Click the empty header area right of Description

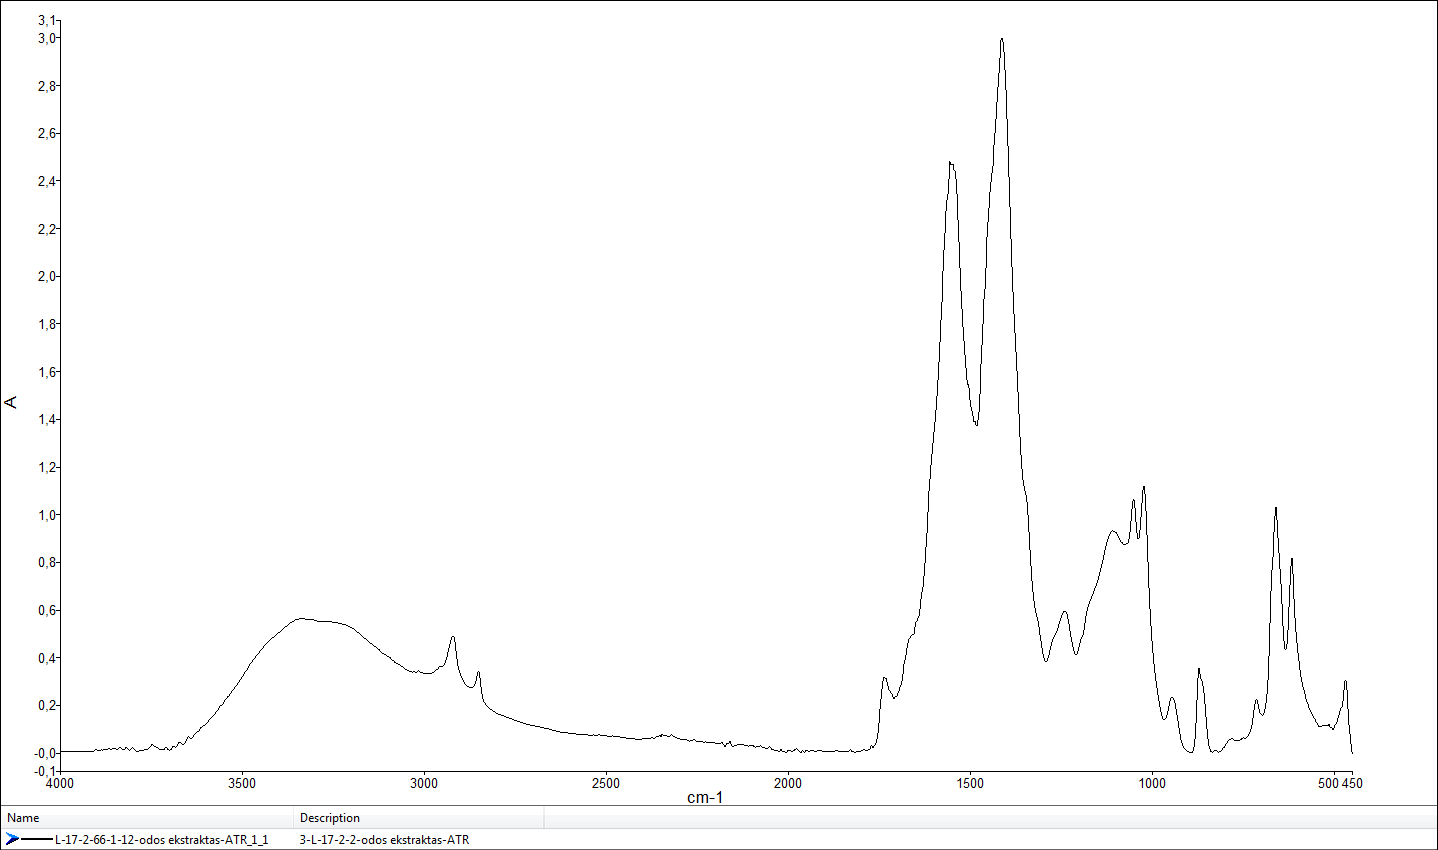[990, 818]
